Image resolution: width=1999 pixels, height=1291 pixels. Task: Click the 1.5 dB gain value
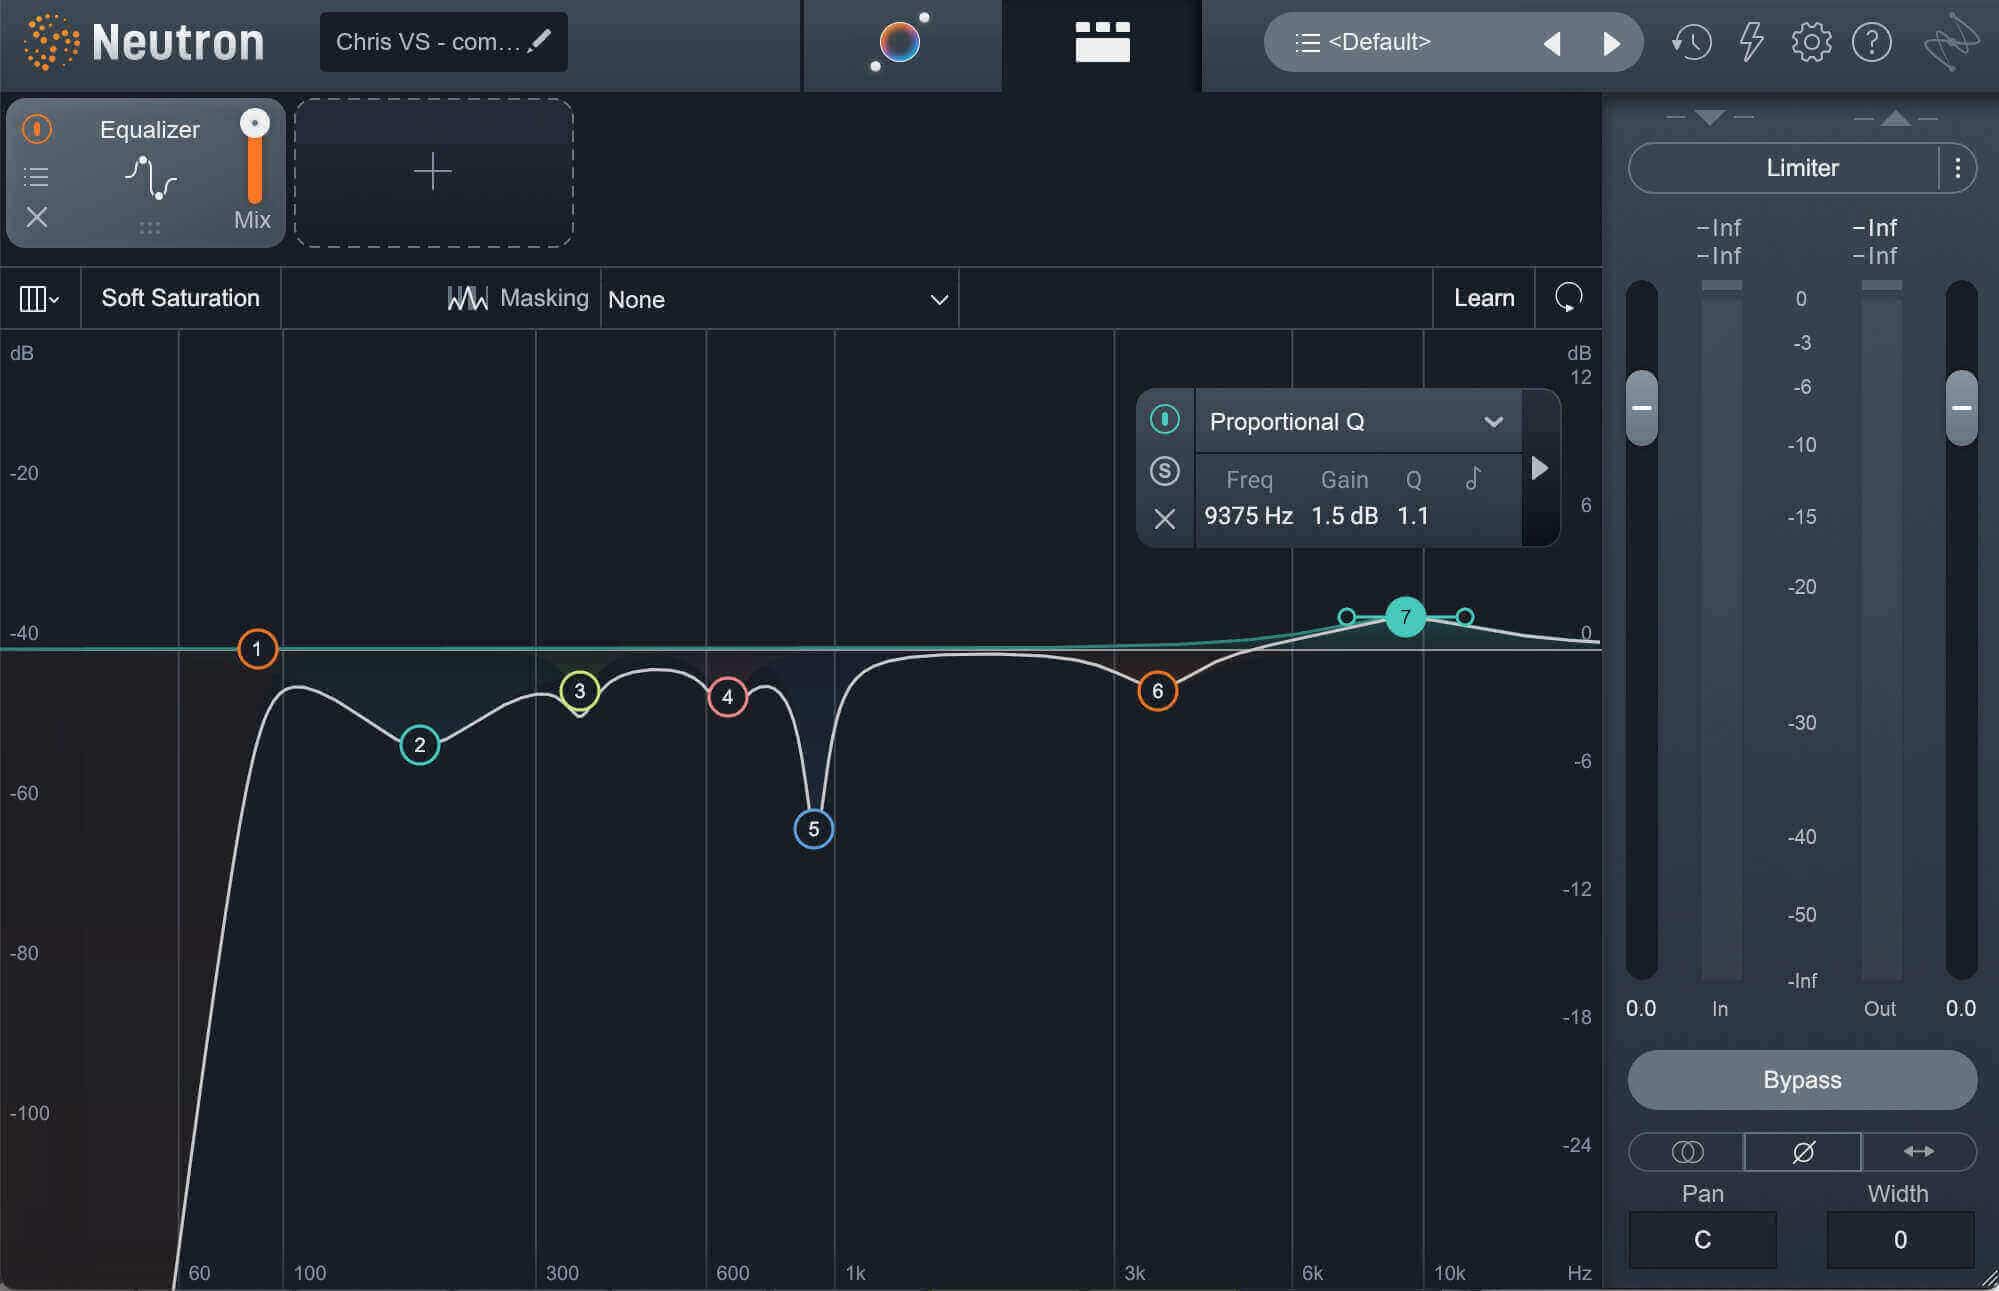pyautogui.click(x=1344, y=516)
